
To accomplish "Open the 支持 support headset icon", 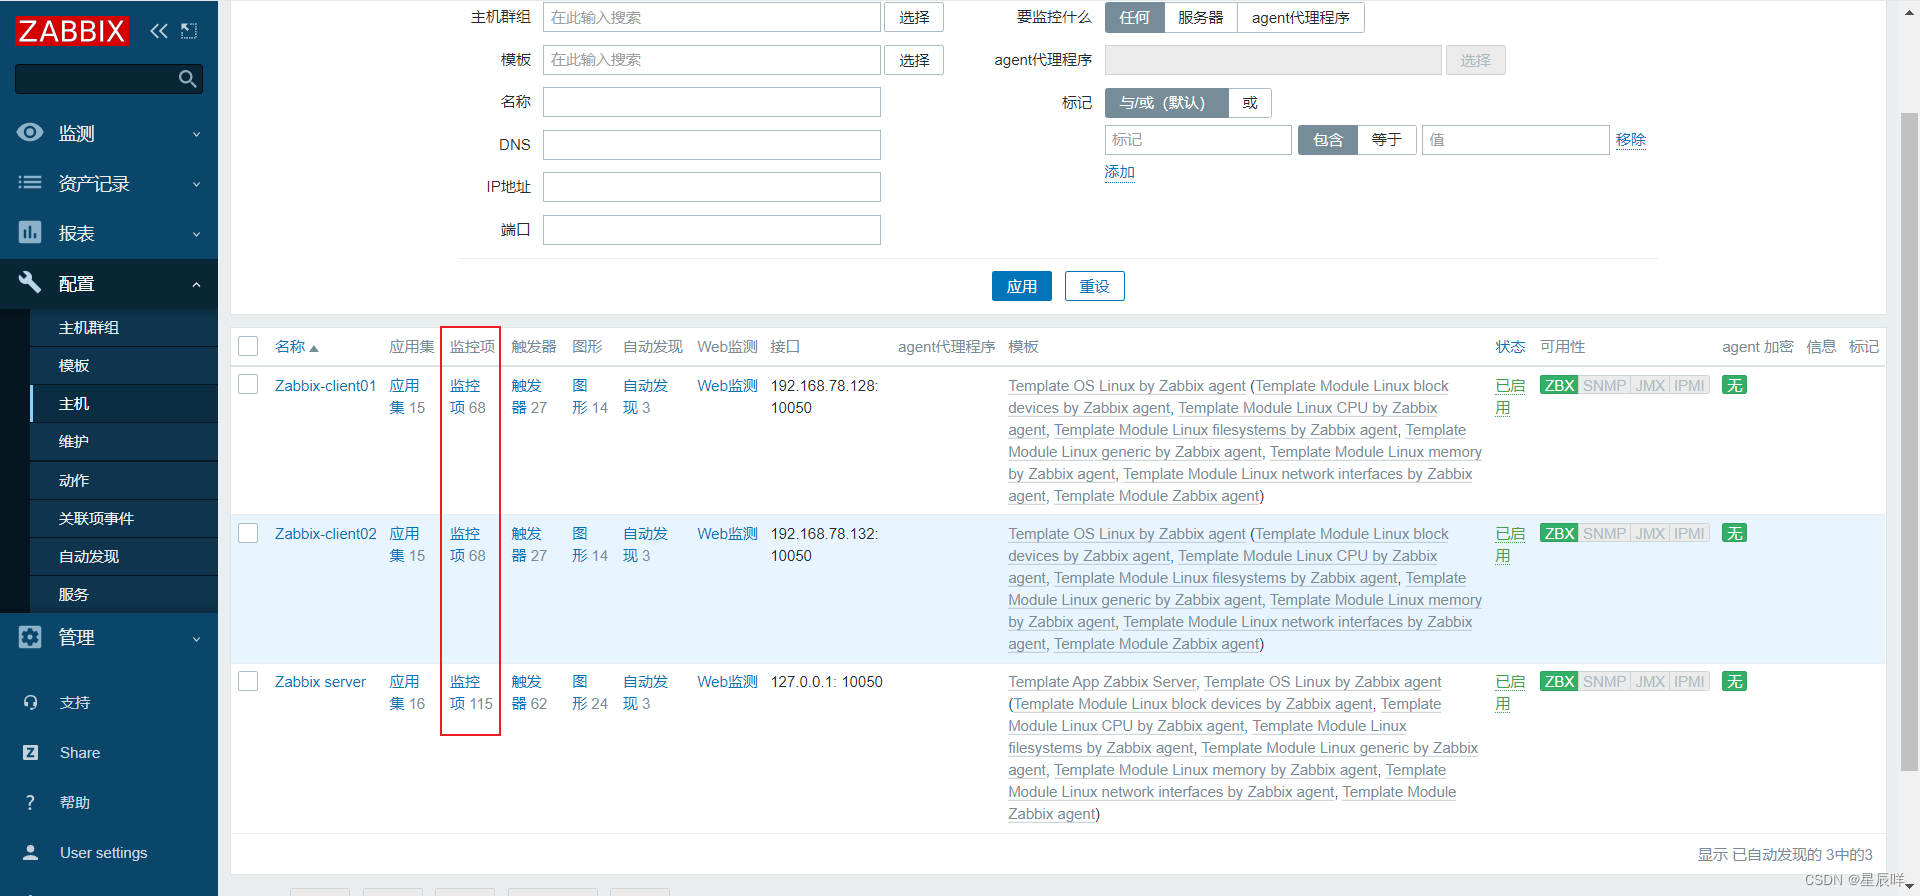I will [x=31, y=703].
